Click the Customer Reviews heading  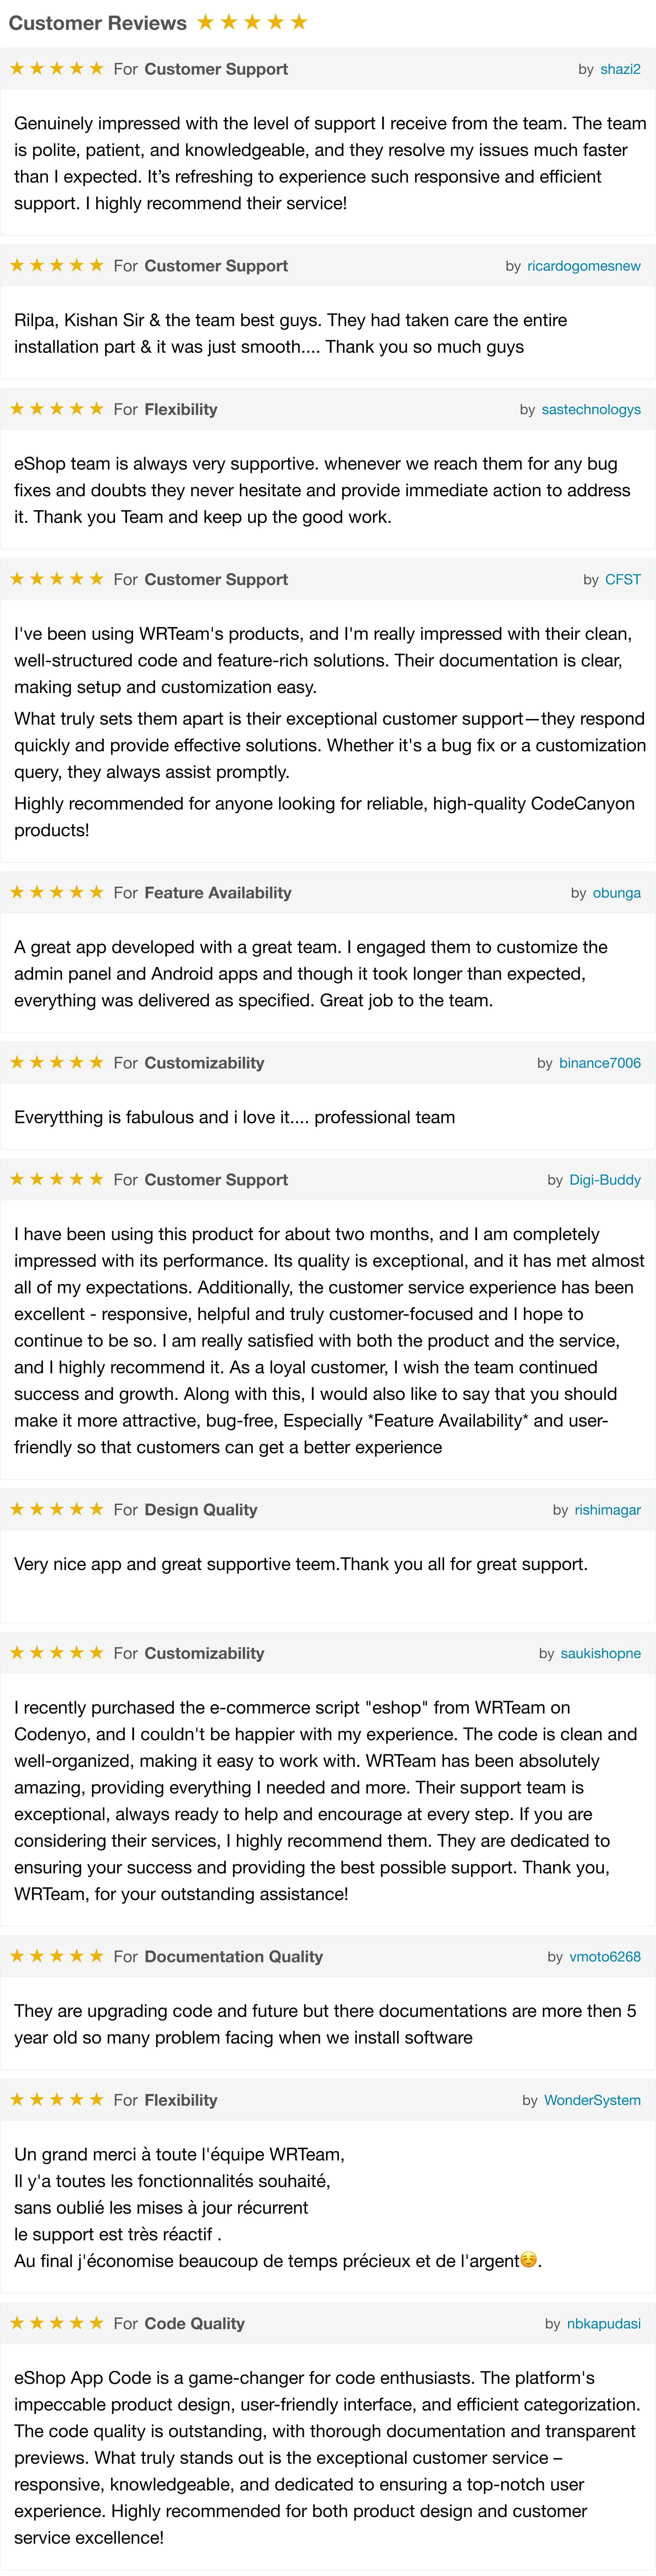97,22
